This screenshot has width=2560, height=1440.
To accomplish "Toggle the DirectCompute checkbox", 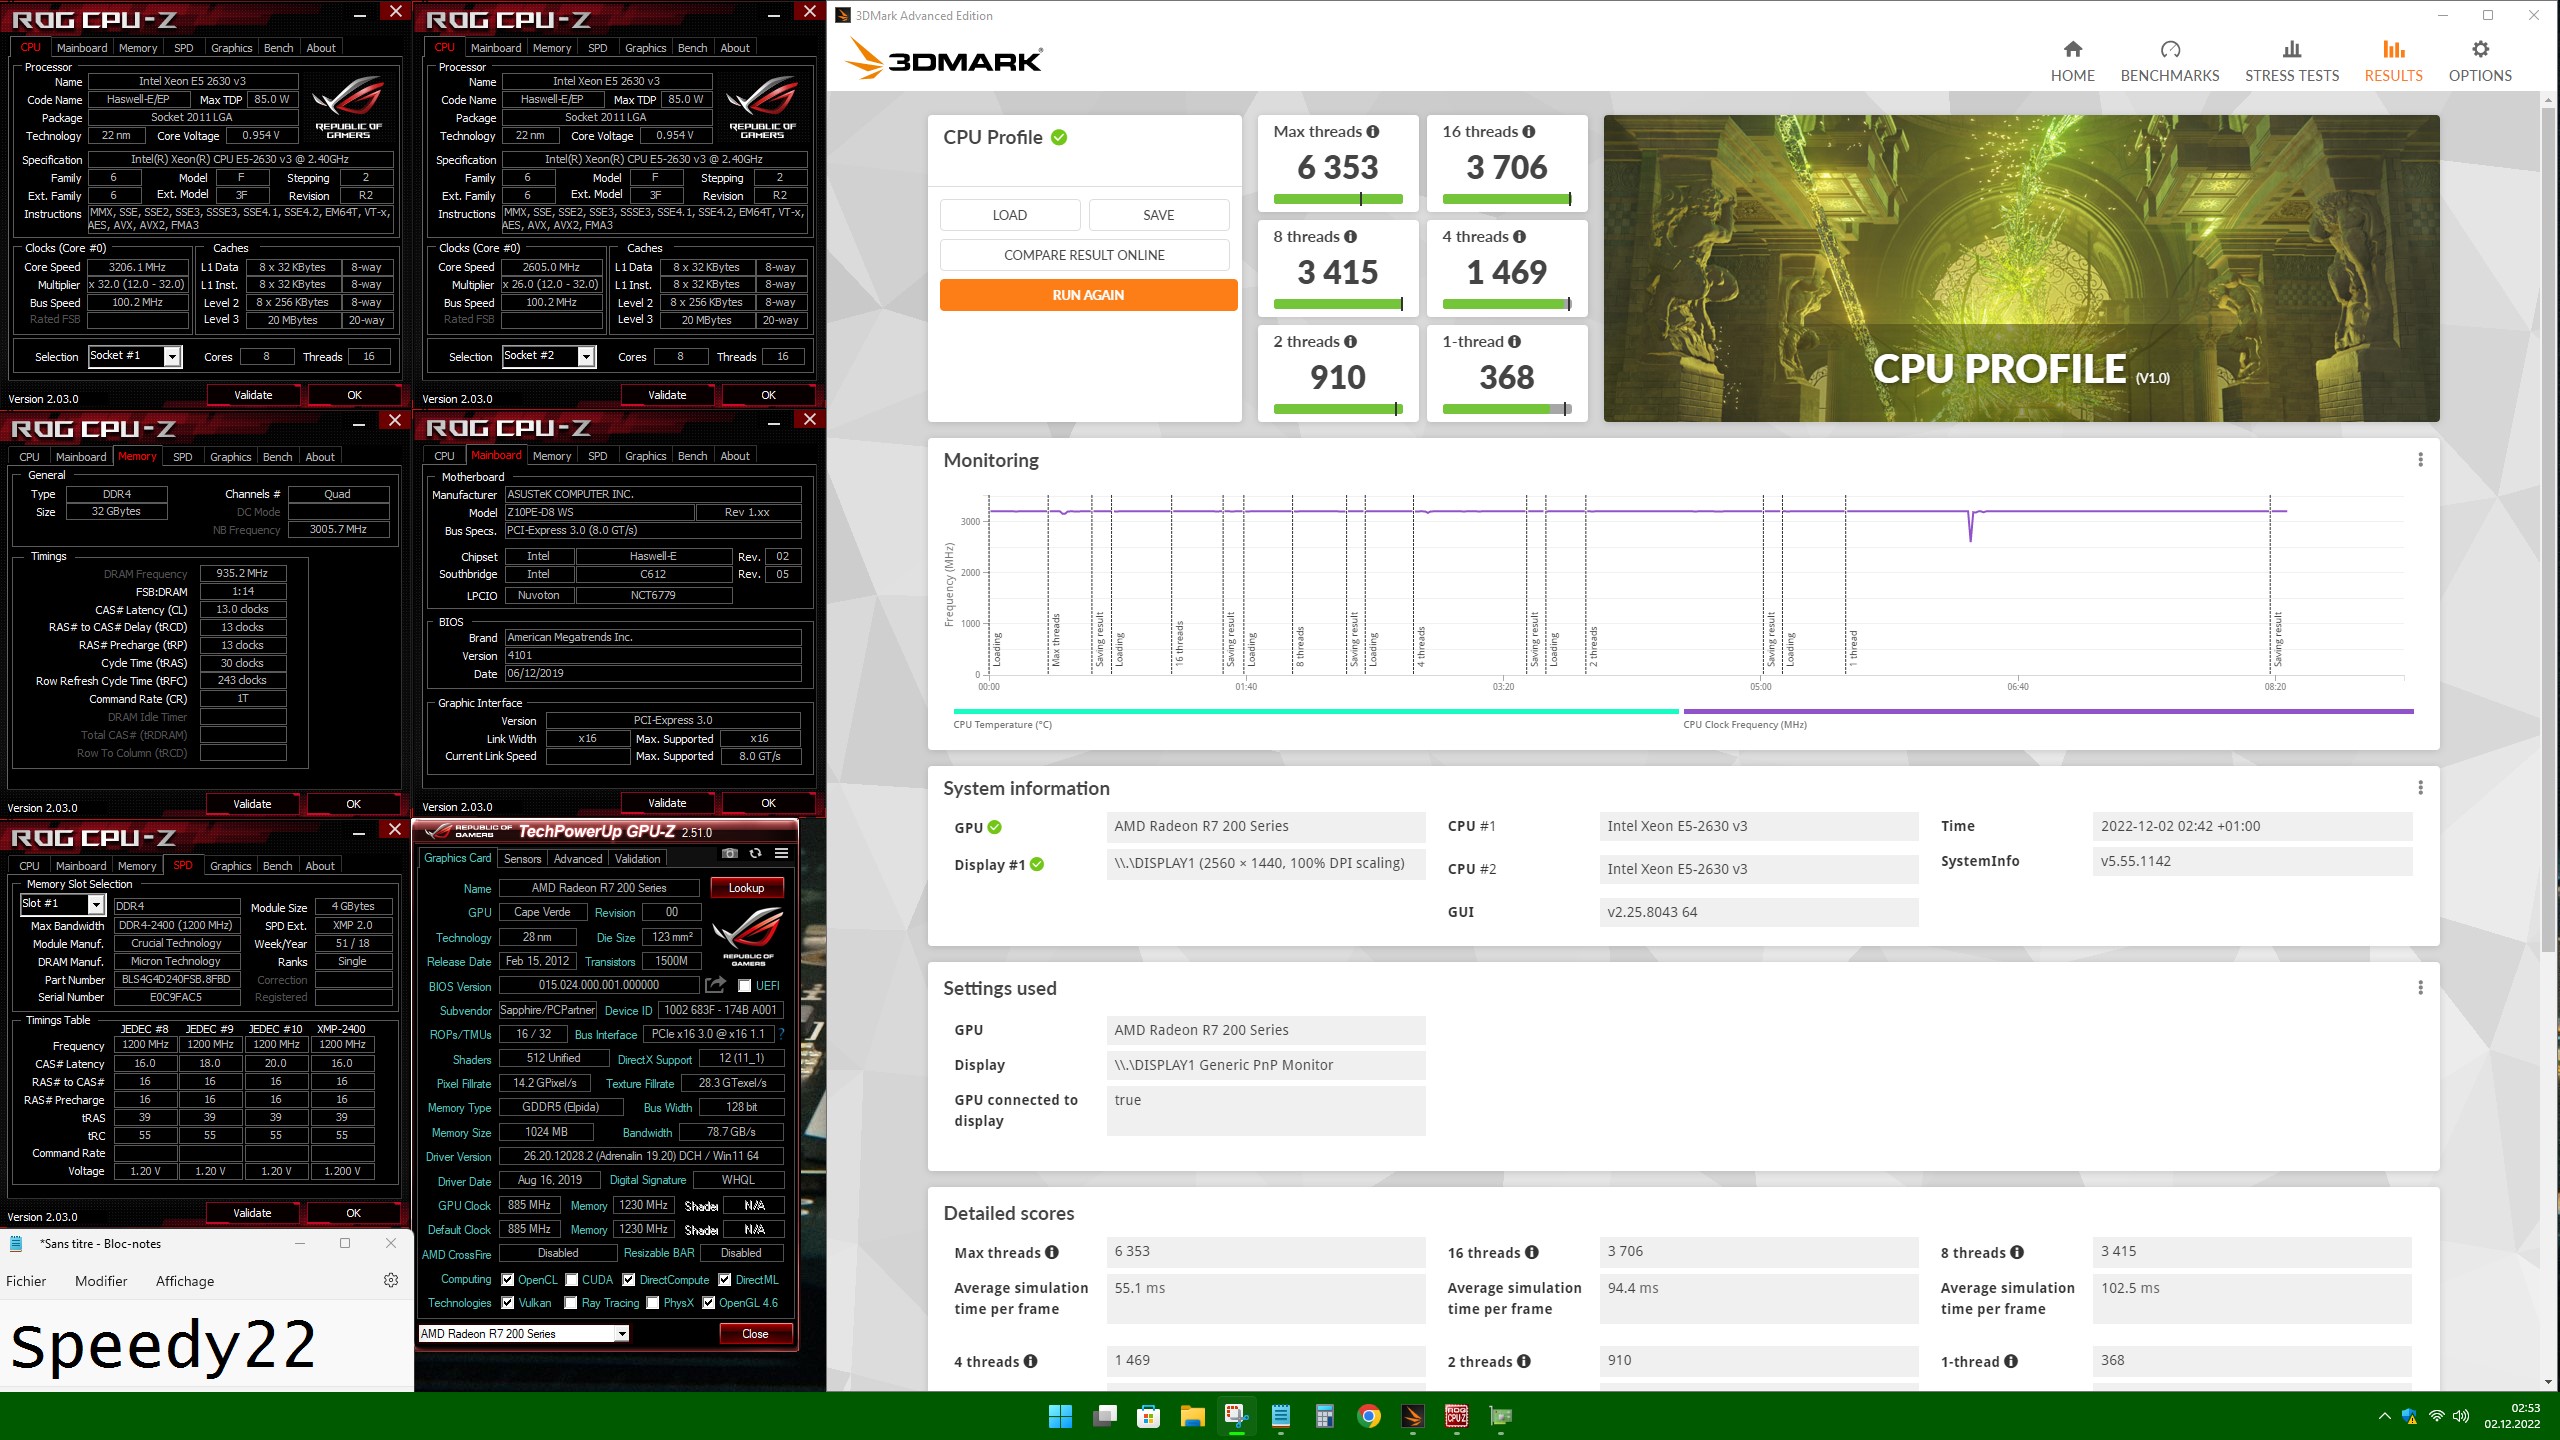I will pos(629,1280).
